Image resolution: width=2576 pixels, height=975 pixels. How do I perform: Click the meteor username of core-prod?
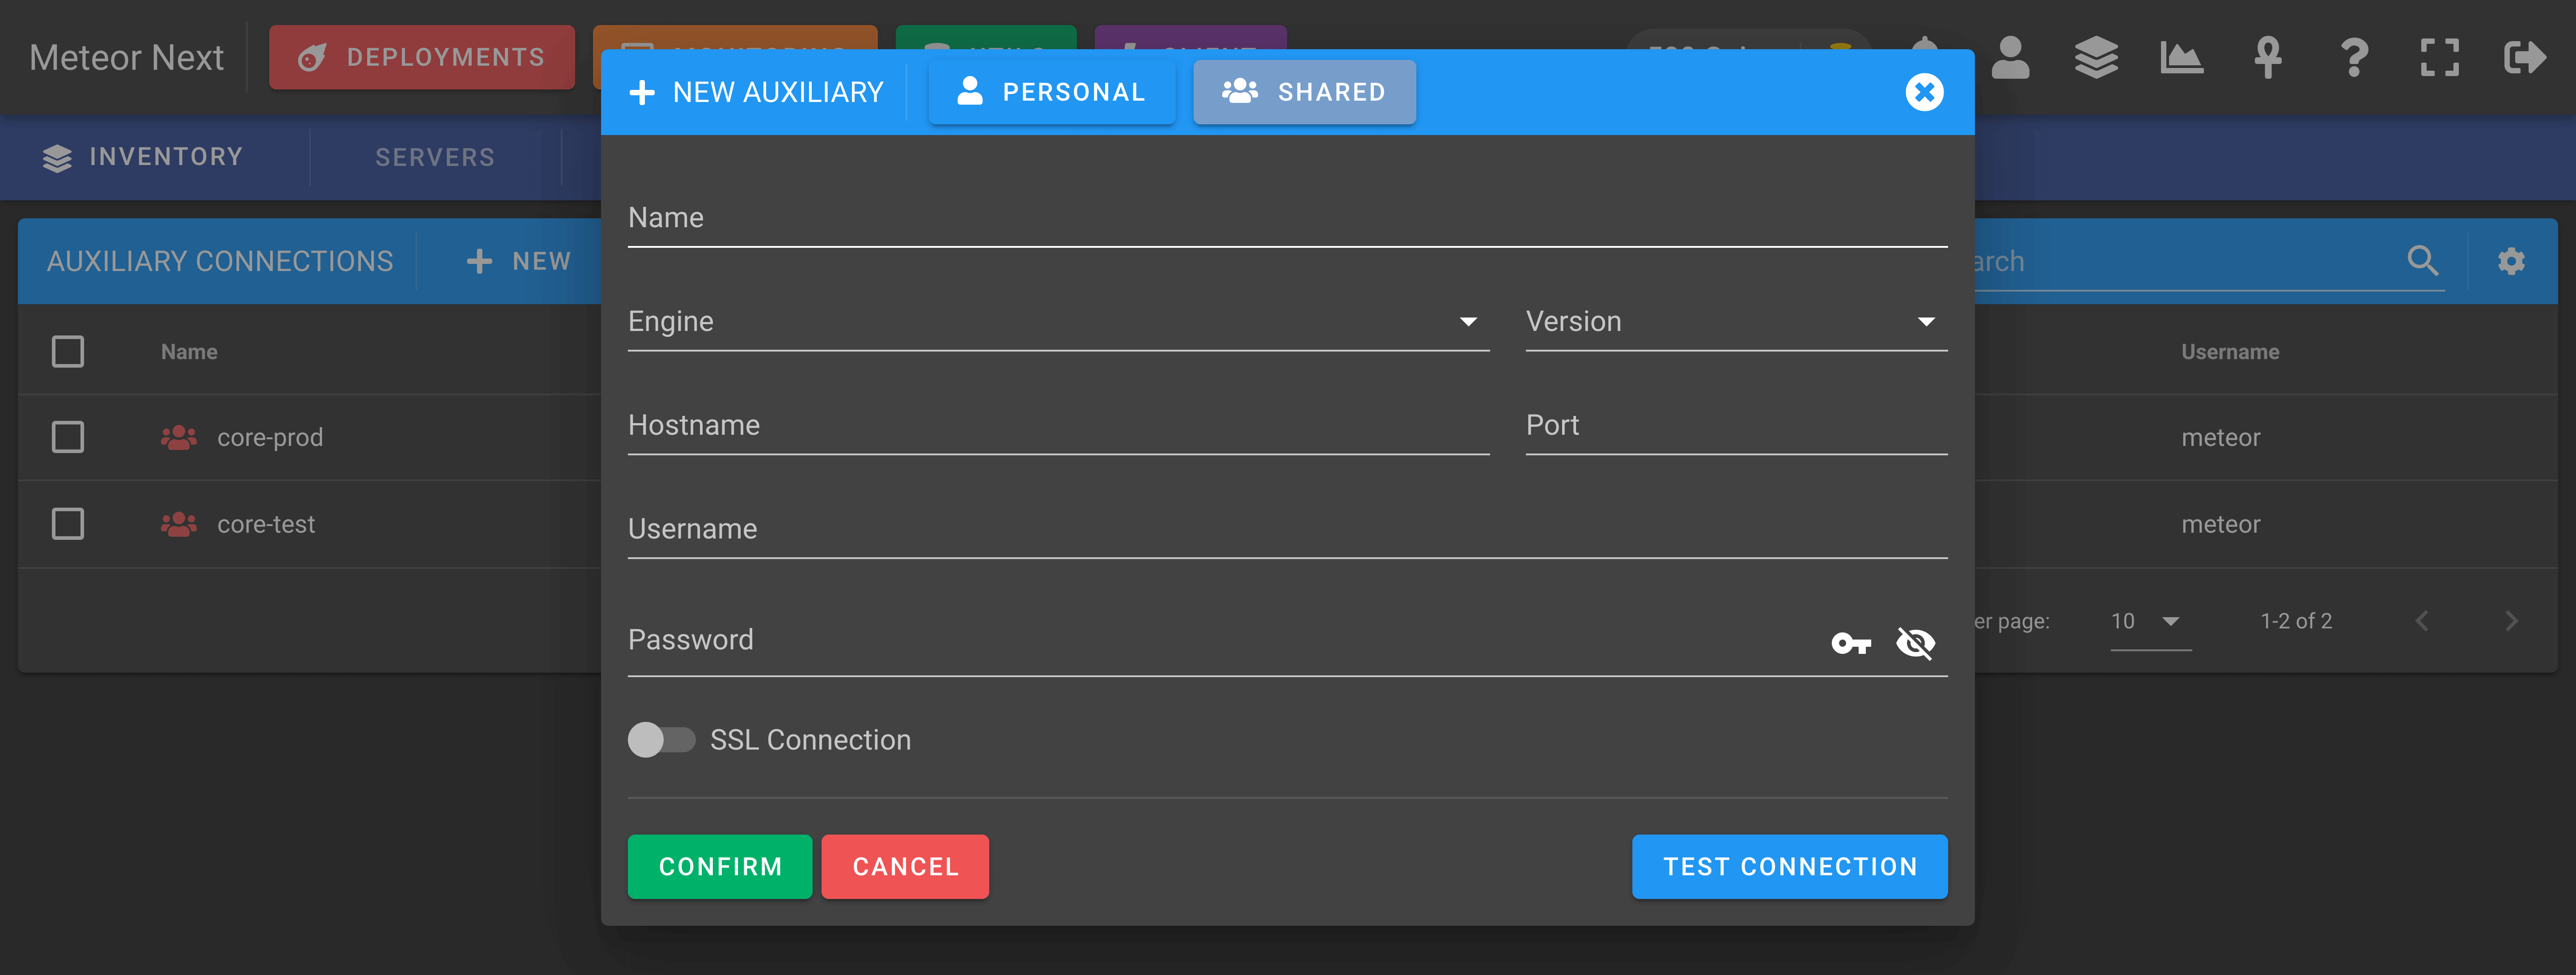pos(2220,437)
